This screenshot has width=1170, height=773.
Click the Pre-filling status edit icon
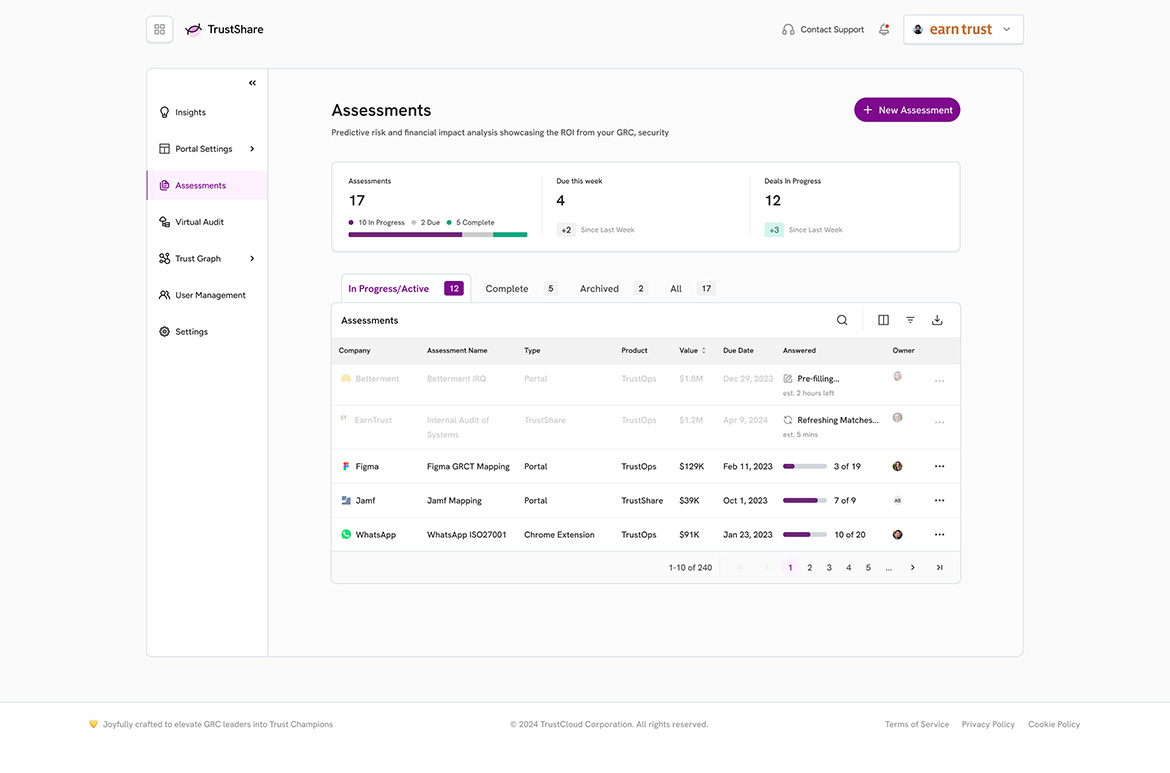pyautogui.click(x=788, y=379)
